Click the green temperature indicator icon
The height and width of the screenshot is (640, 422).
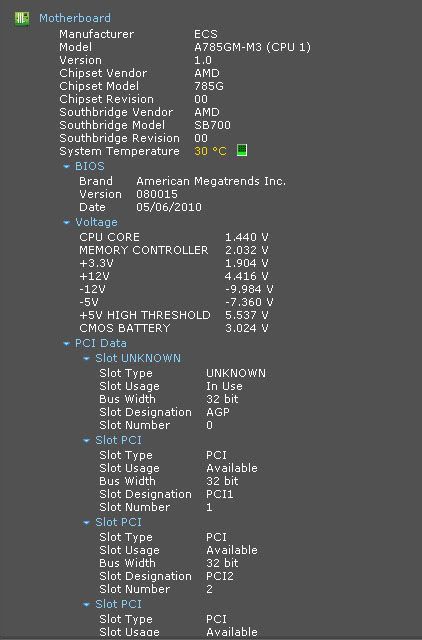(x=242, y=150)
